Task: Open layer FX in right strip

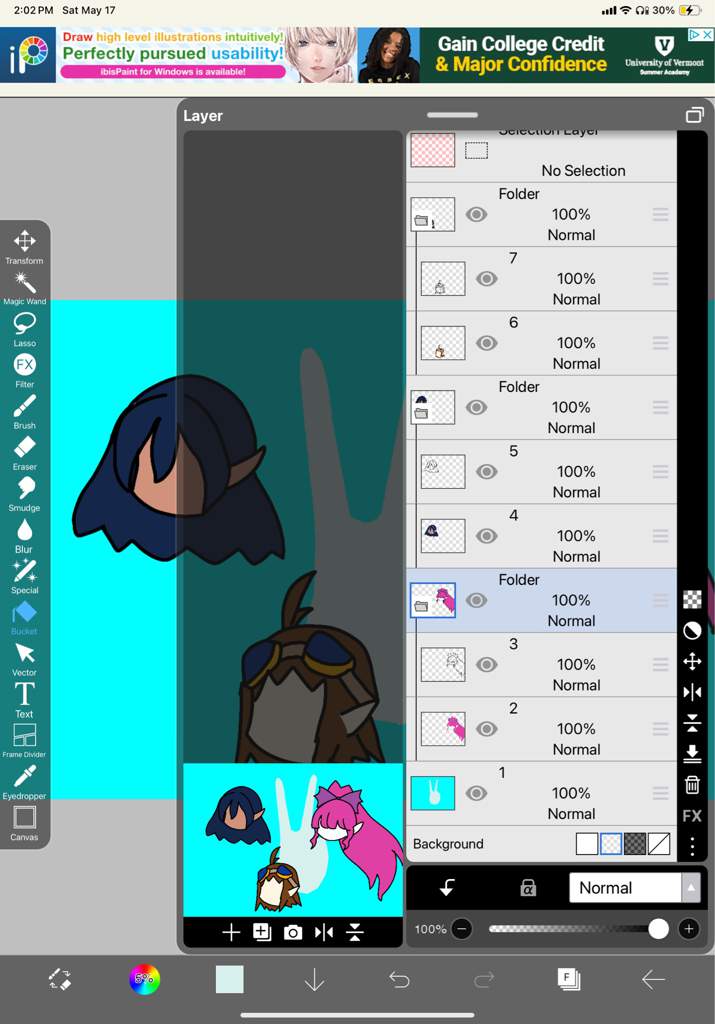Action: coord(692,816)
